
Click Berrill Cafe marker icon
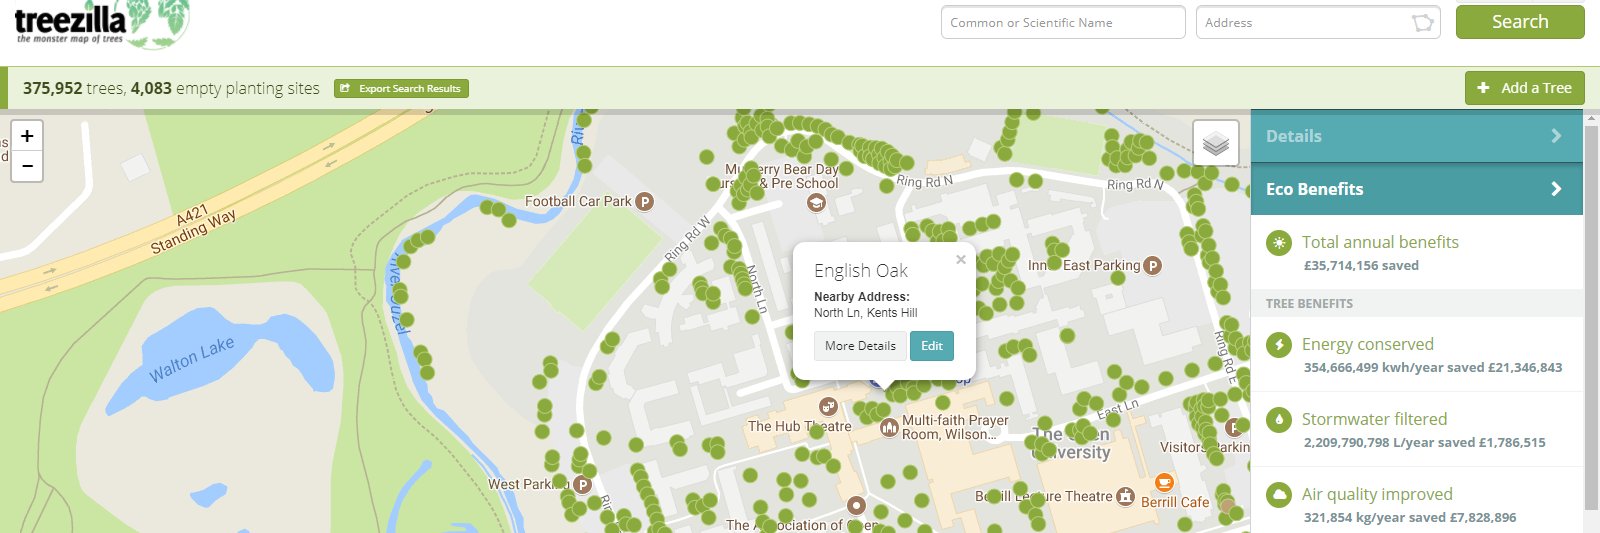click(x=1164, y=483)
